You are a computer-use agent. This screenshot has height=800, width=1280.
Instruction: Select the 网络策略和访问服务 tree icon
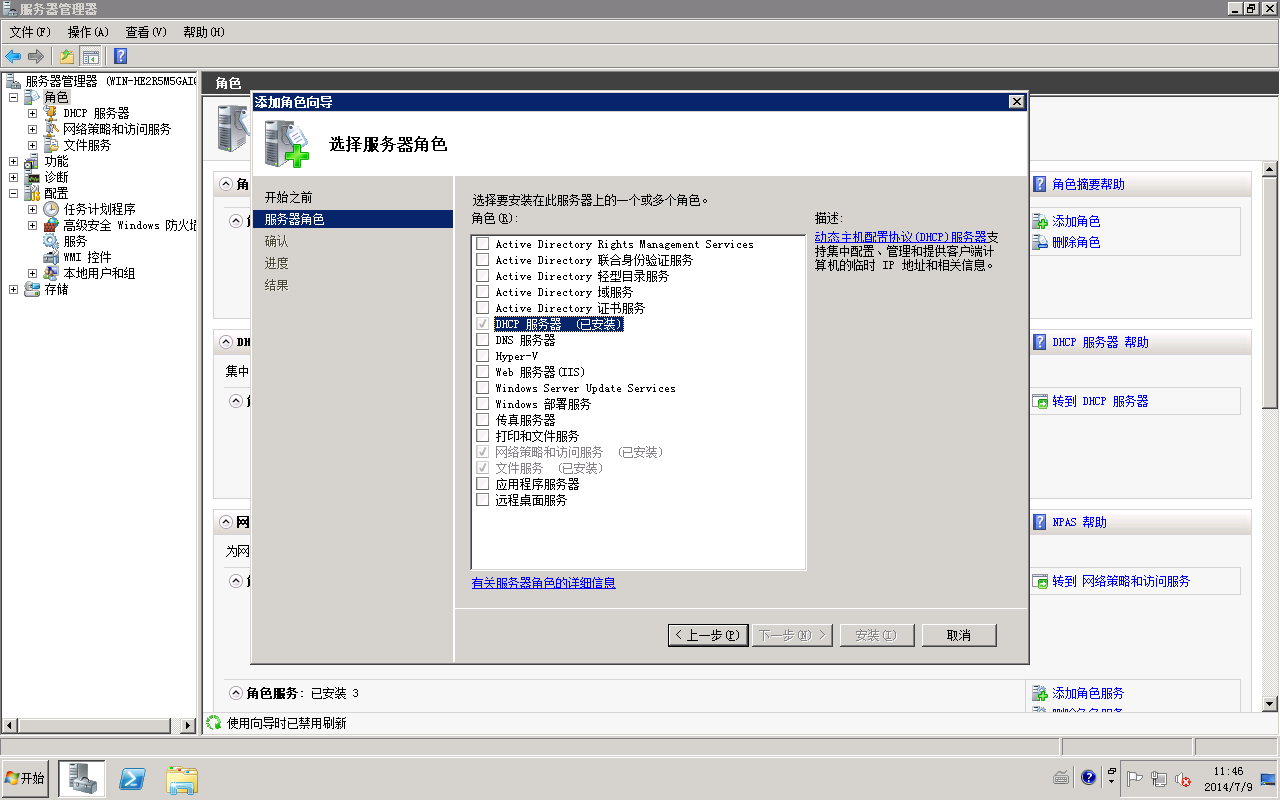(x=52, y=129)
